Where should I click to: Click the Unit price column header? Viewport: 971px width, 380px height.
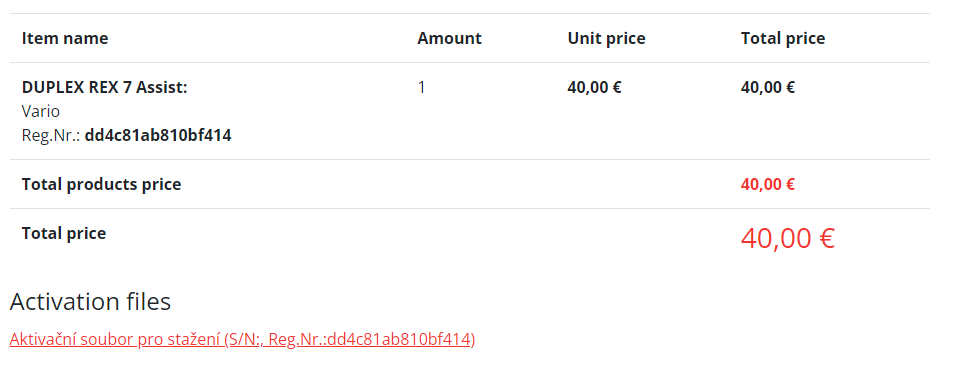click(606, 38)
